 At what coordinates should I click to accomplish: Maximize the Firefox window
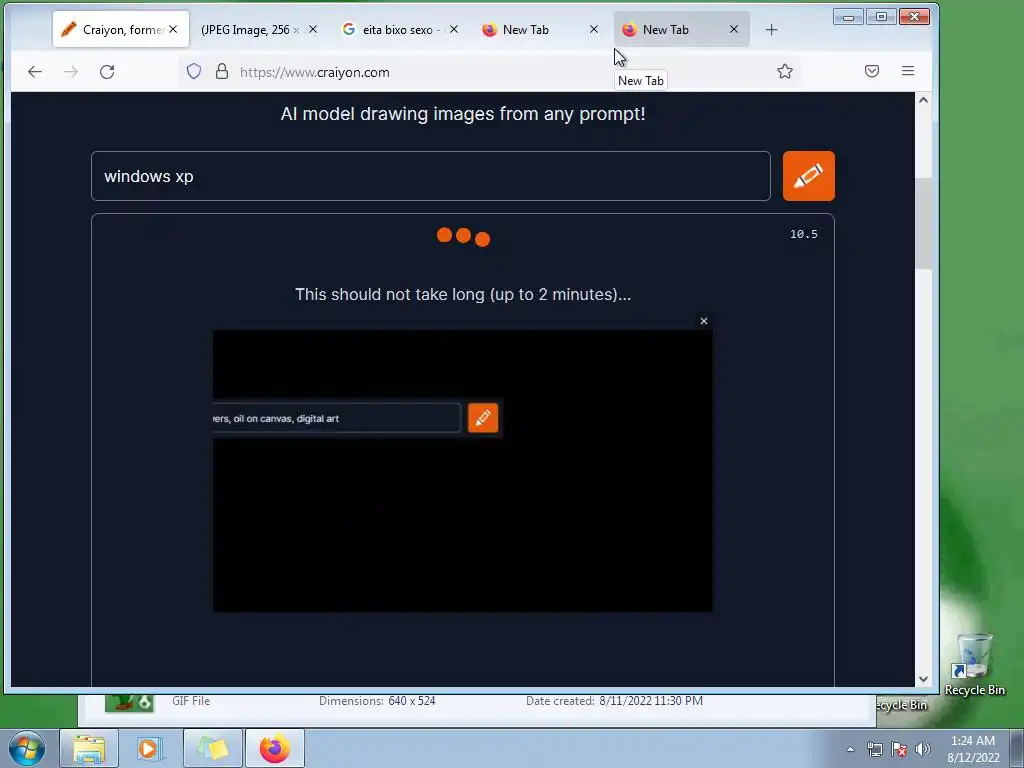pos(881,17)
